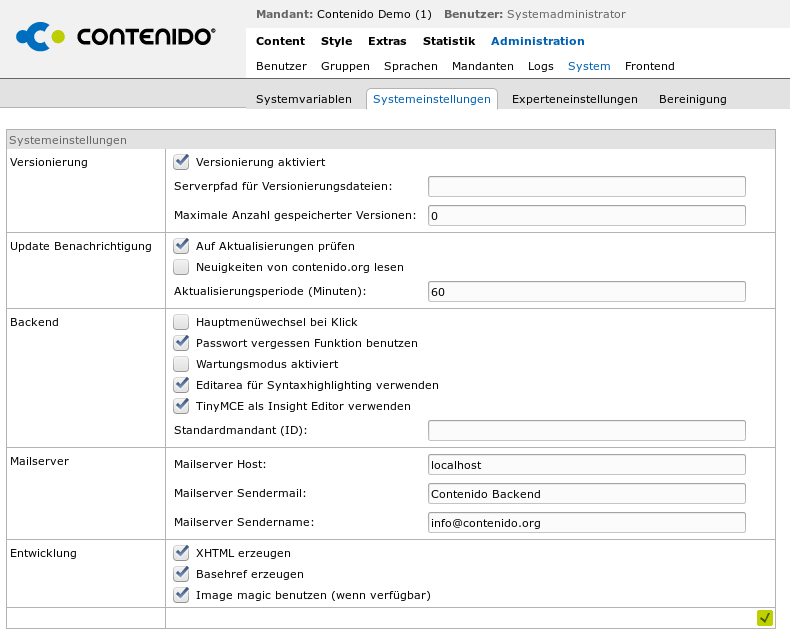Disable the Versionierung aktiviert checkbox
Viewport: 790px width, 630px height.
[x=181, y=161]
